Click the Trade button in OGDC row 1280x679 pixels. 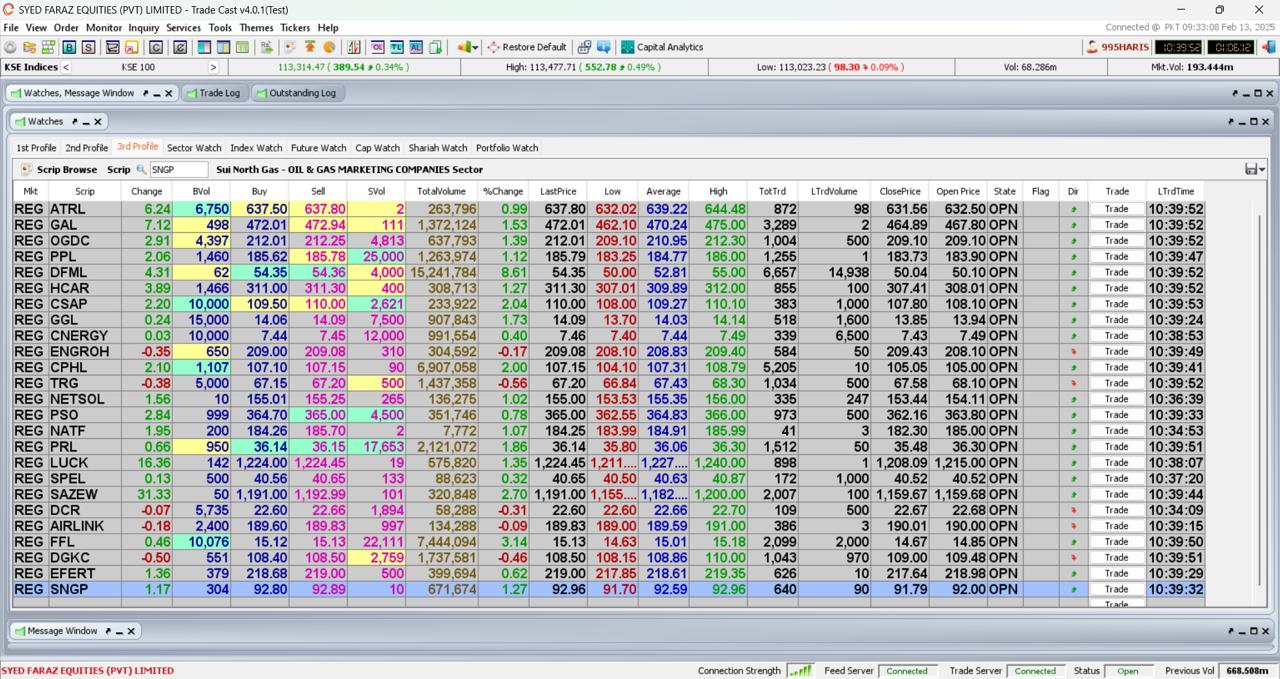point(1116,241)
